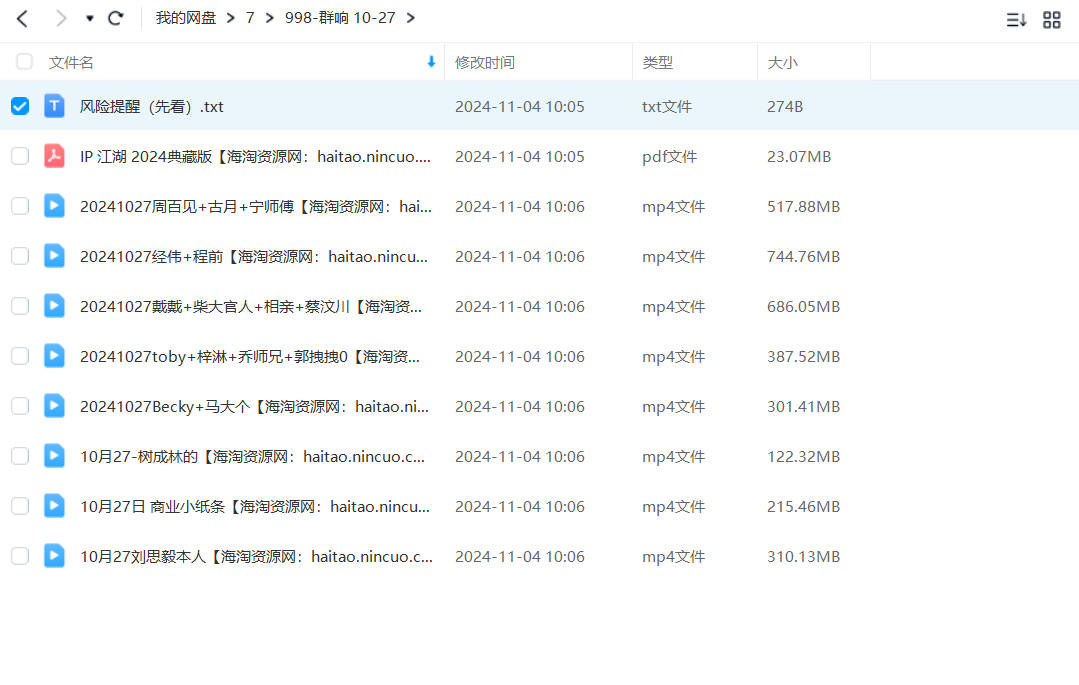The image size is (1079, 685).
Task: Sort by 文件名 column header
Action: (71, 63)
